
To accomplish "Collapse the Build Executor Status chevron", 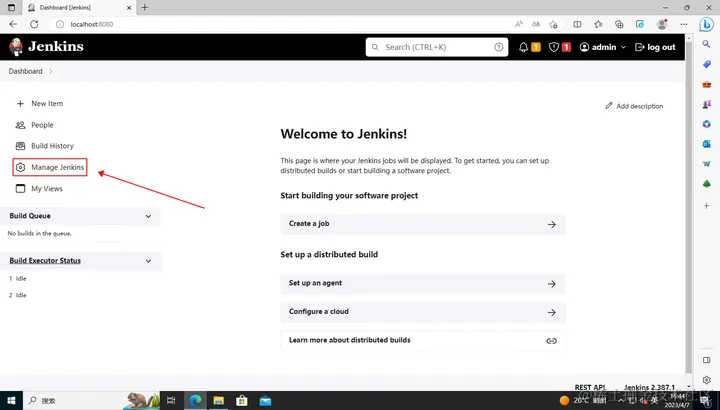I will pyautogui.click(x=148, y=261).
